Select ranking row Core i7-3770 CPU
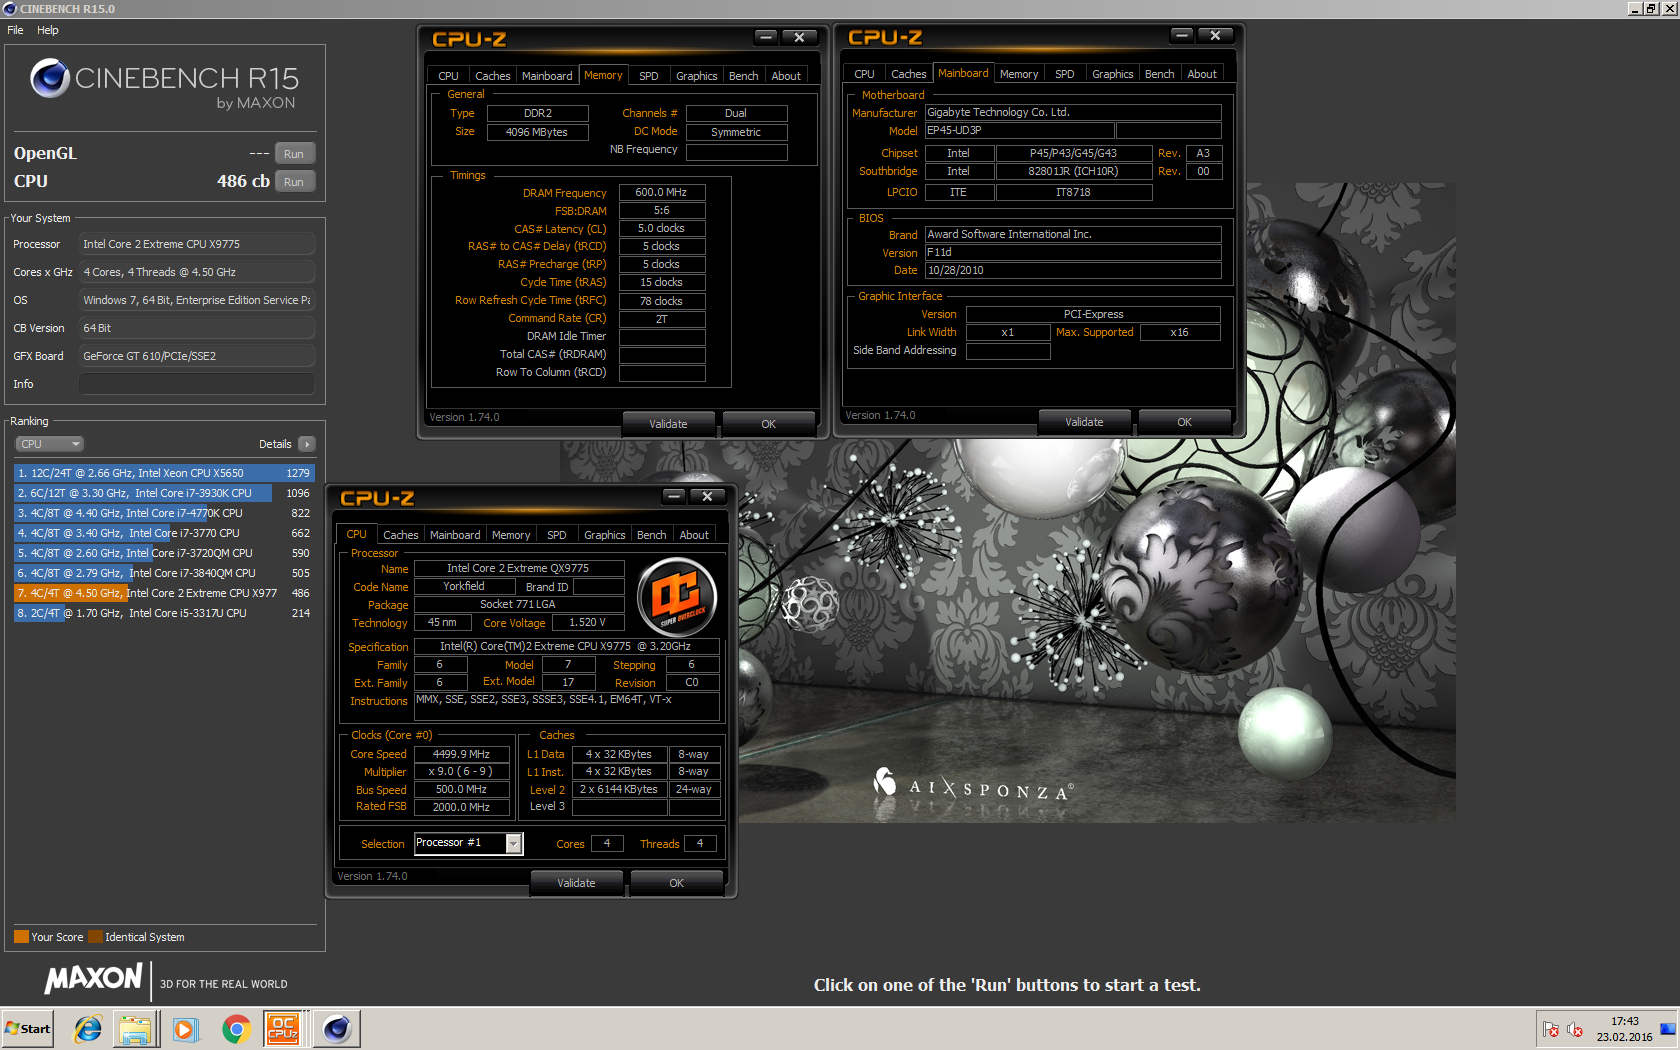 click(164, 533)
